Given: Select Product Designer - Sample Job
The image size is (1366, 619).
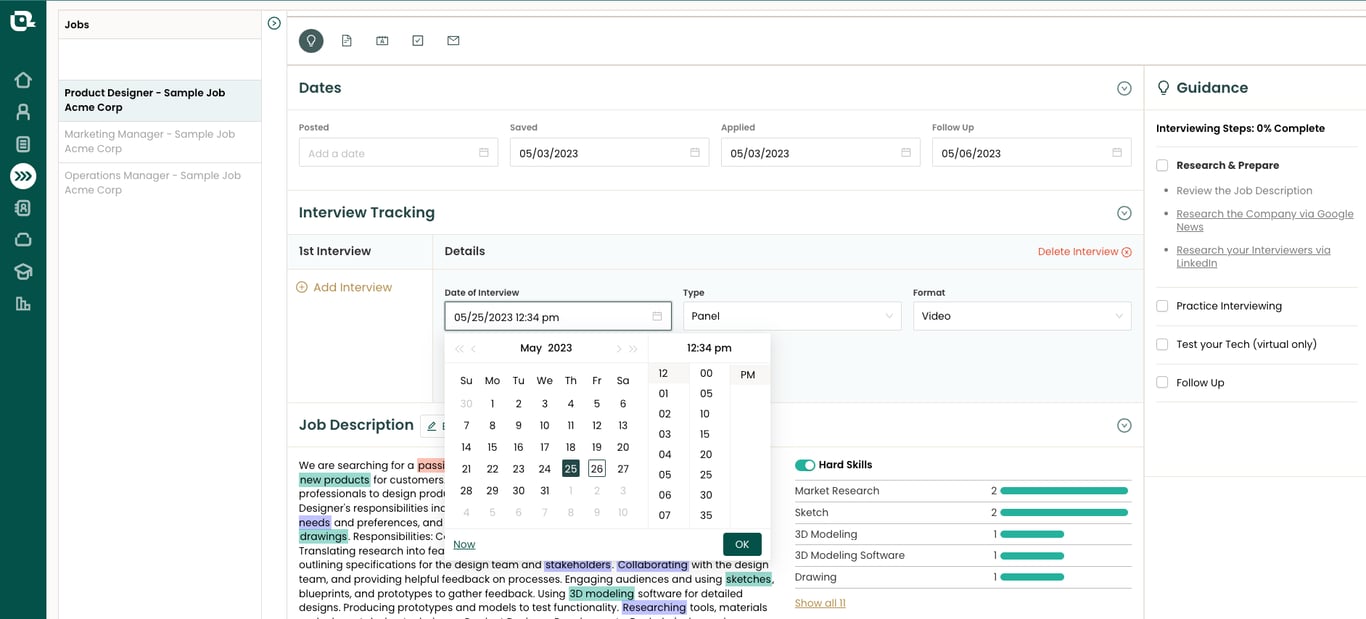Looking at the screenshot, I should [x=160, y=100].
